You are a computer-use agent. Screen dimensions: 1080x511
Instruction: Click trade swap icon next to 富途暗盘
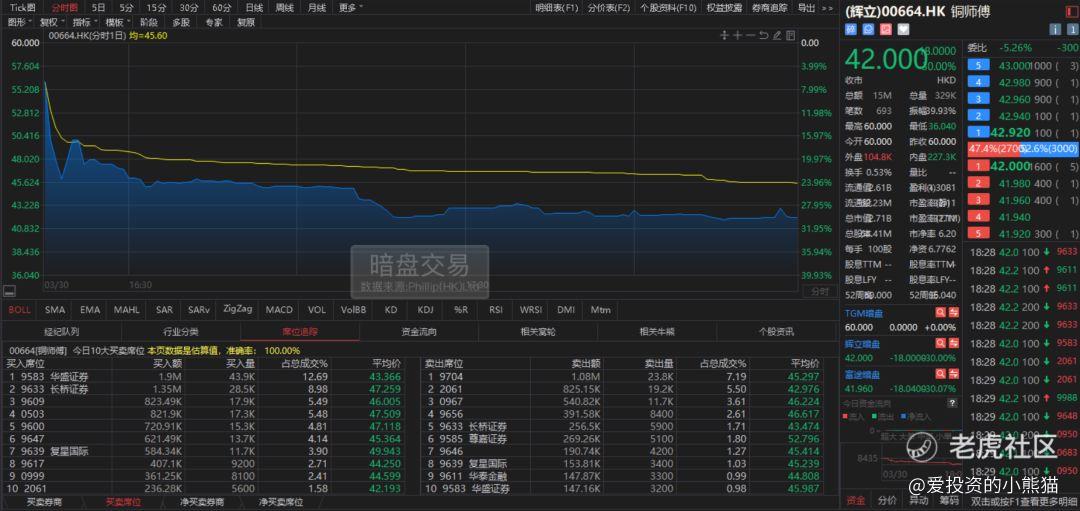[953, 374]
